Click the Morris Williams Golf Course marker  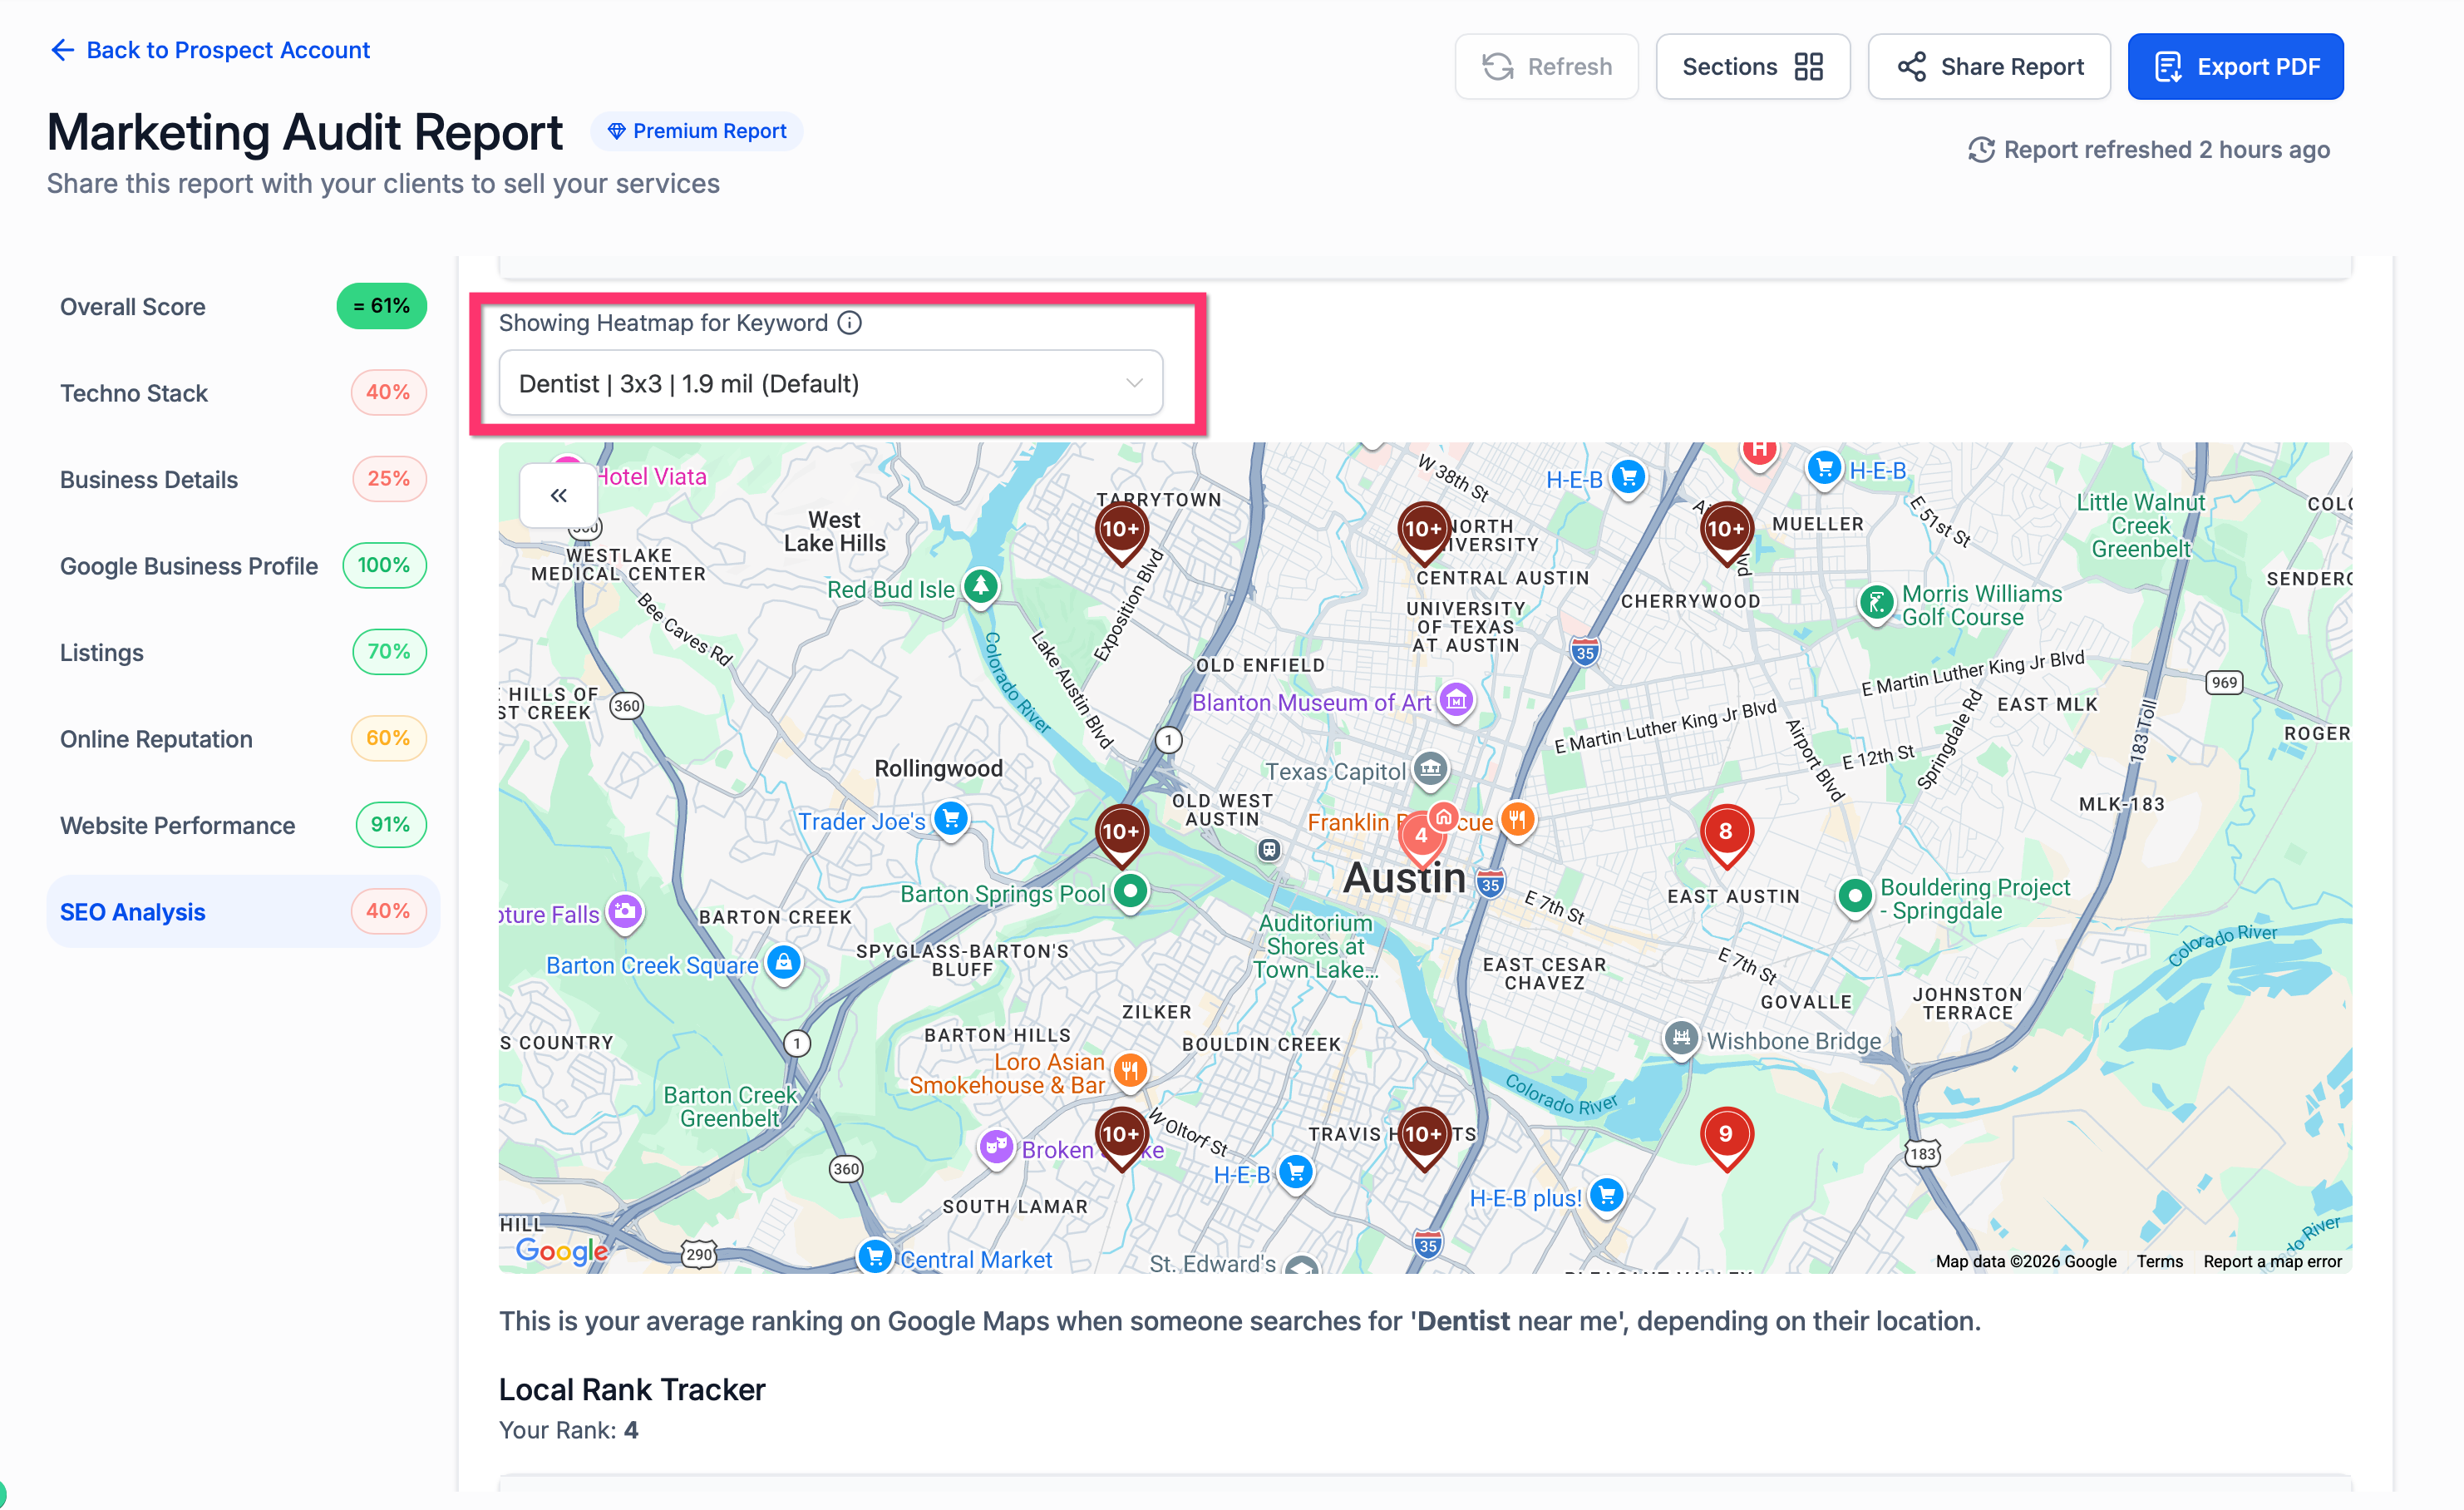(x=1876, y=603)
